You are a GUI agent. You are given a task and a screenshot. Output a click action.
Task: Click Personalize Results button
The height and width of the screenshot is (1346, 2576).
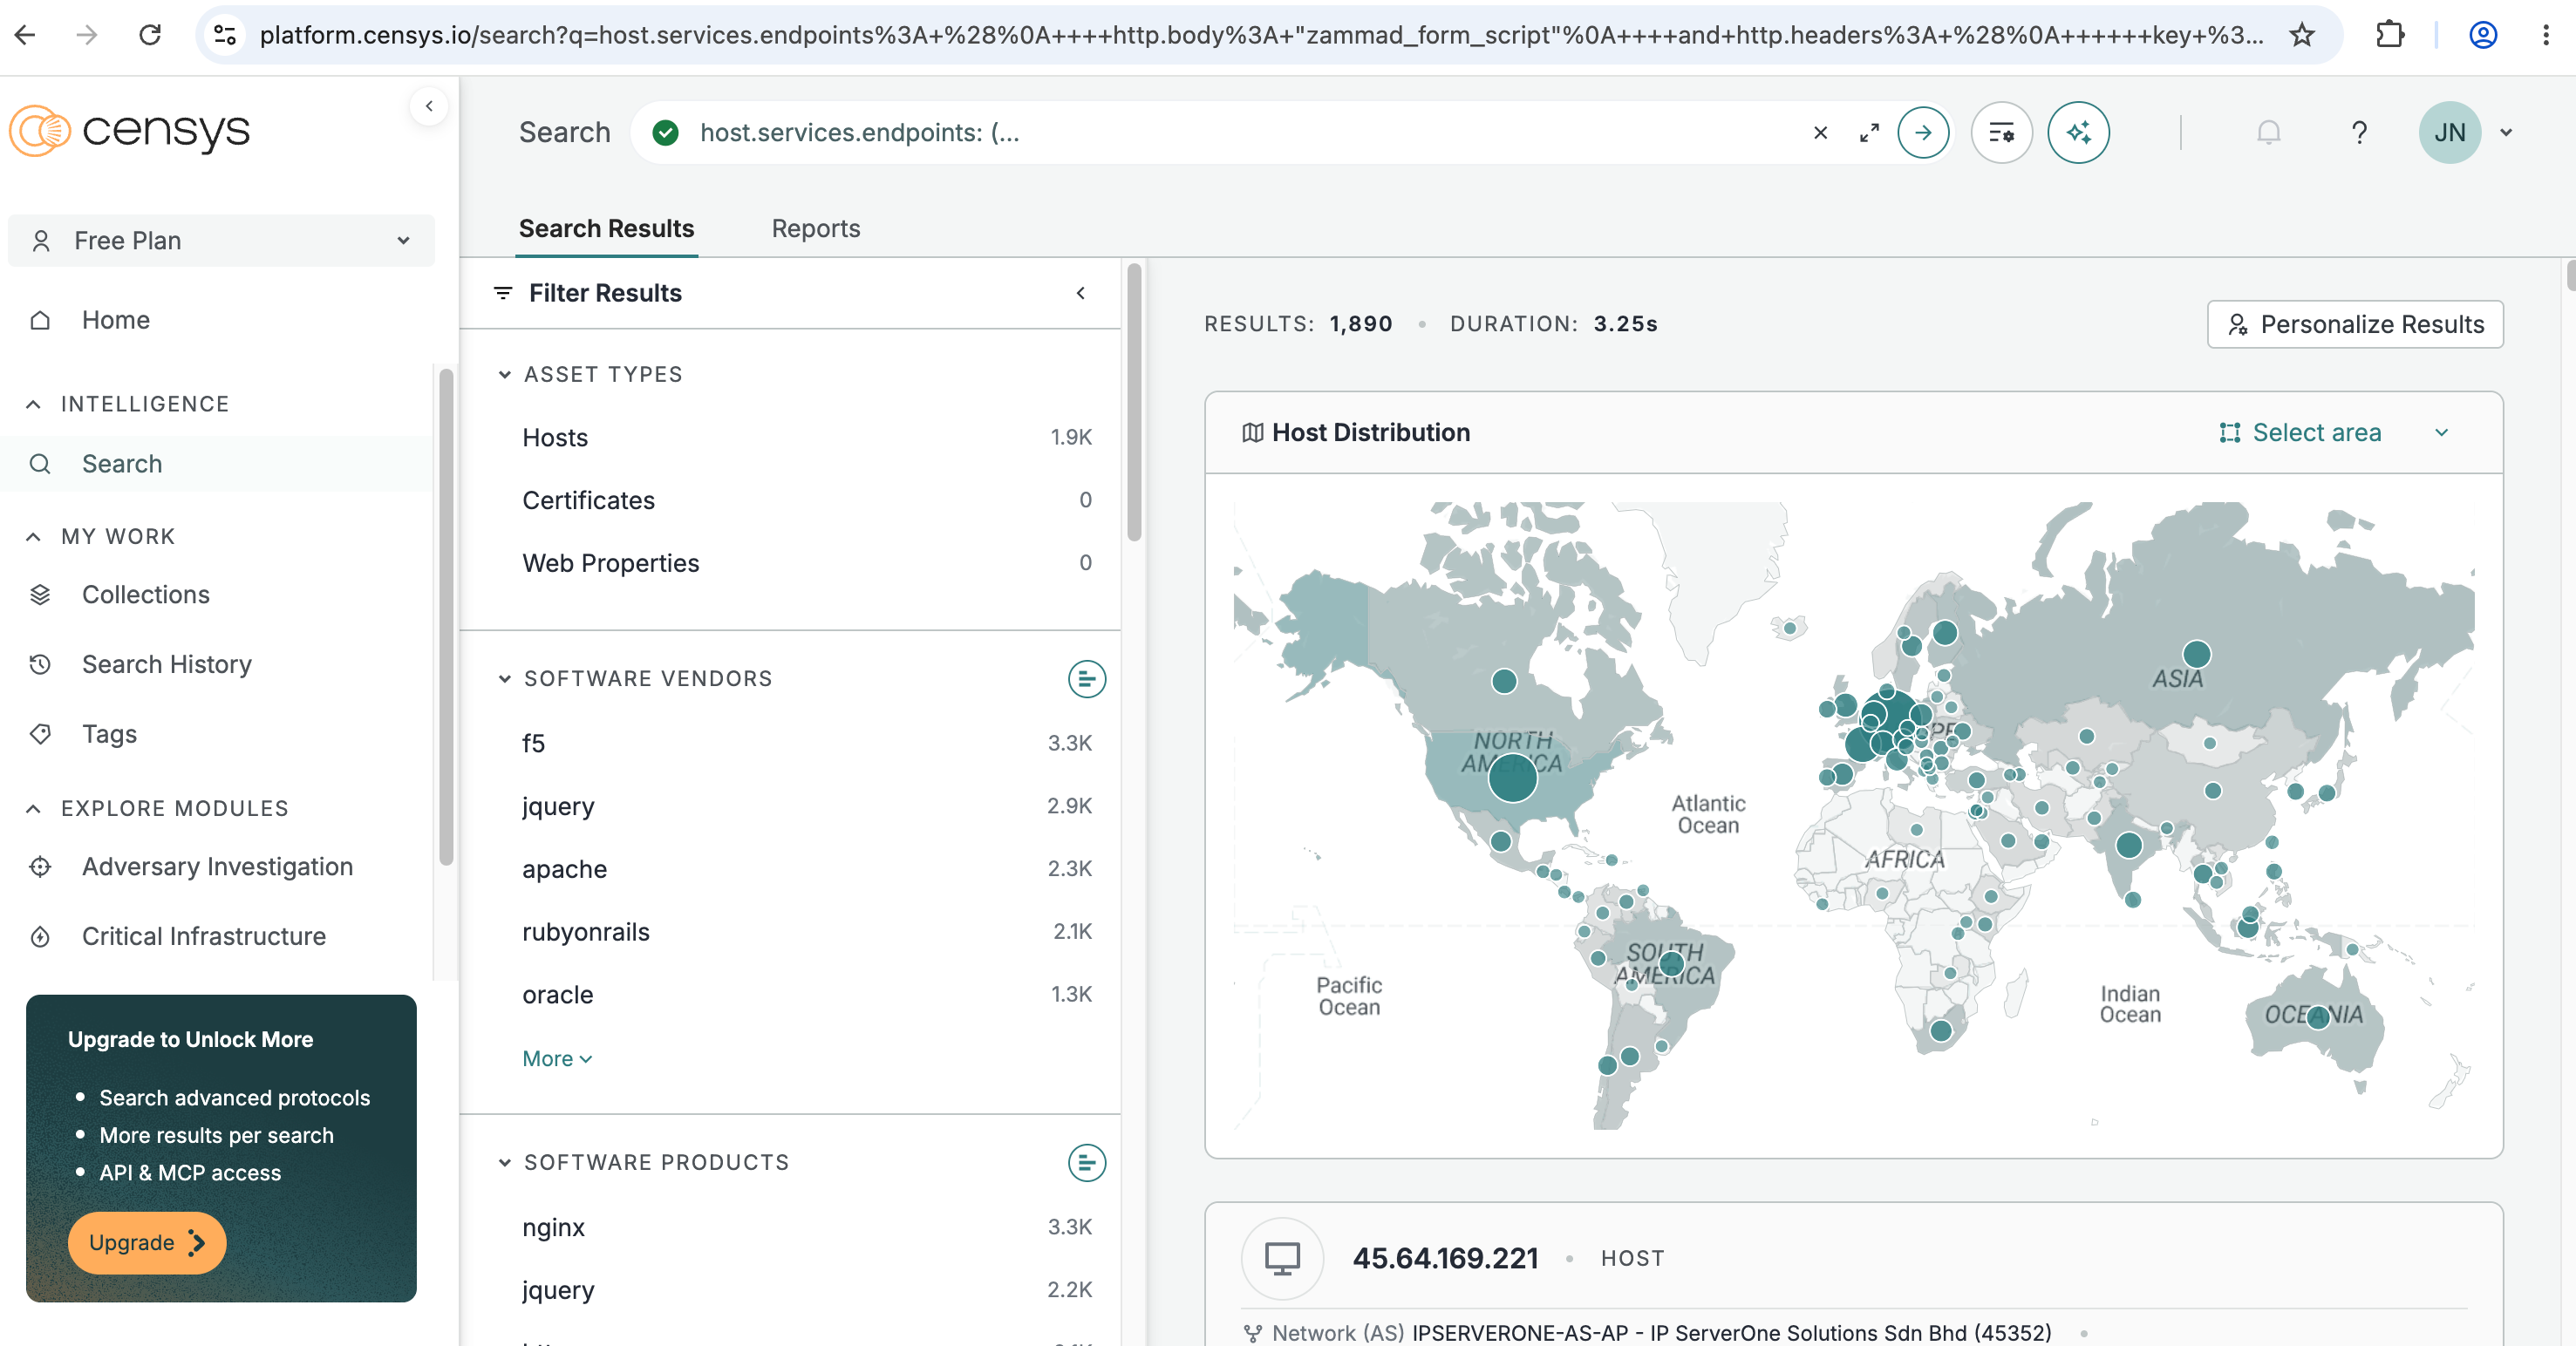click(x=2355, y=324)
